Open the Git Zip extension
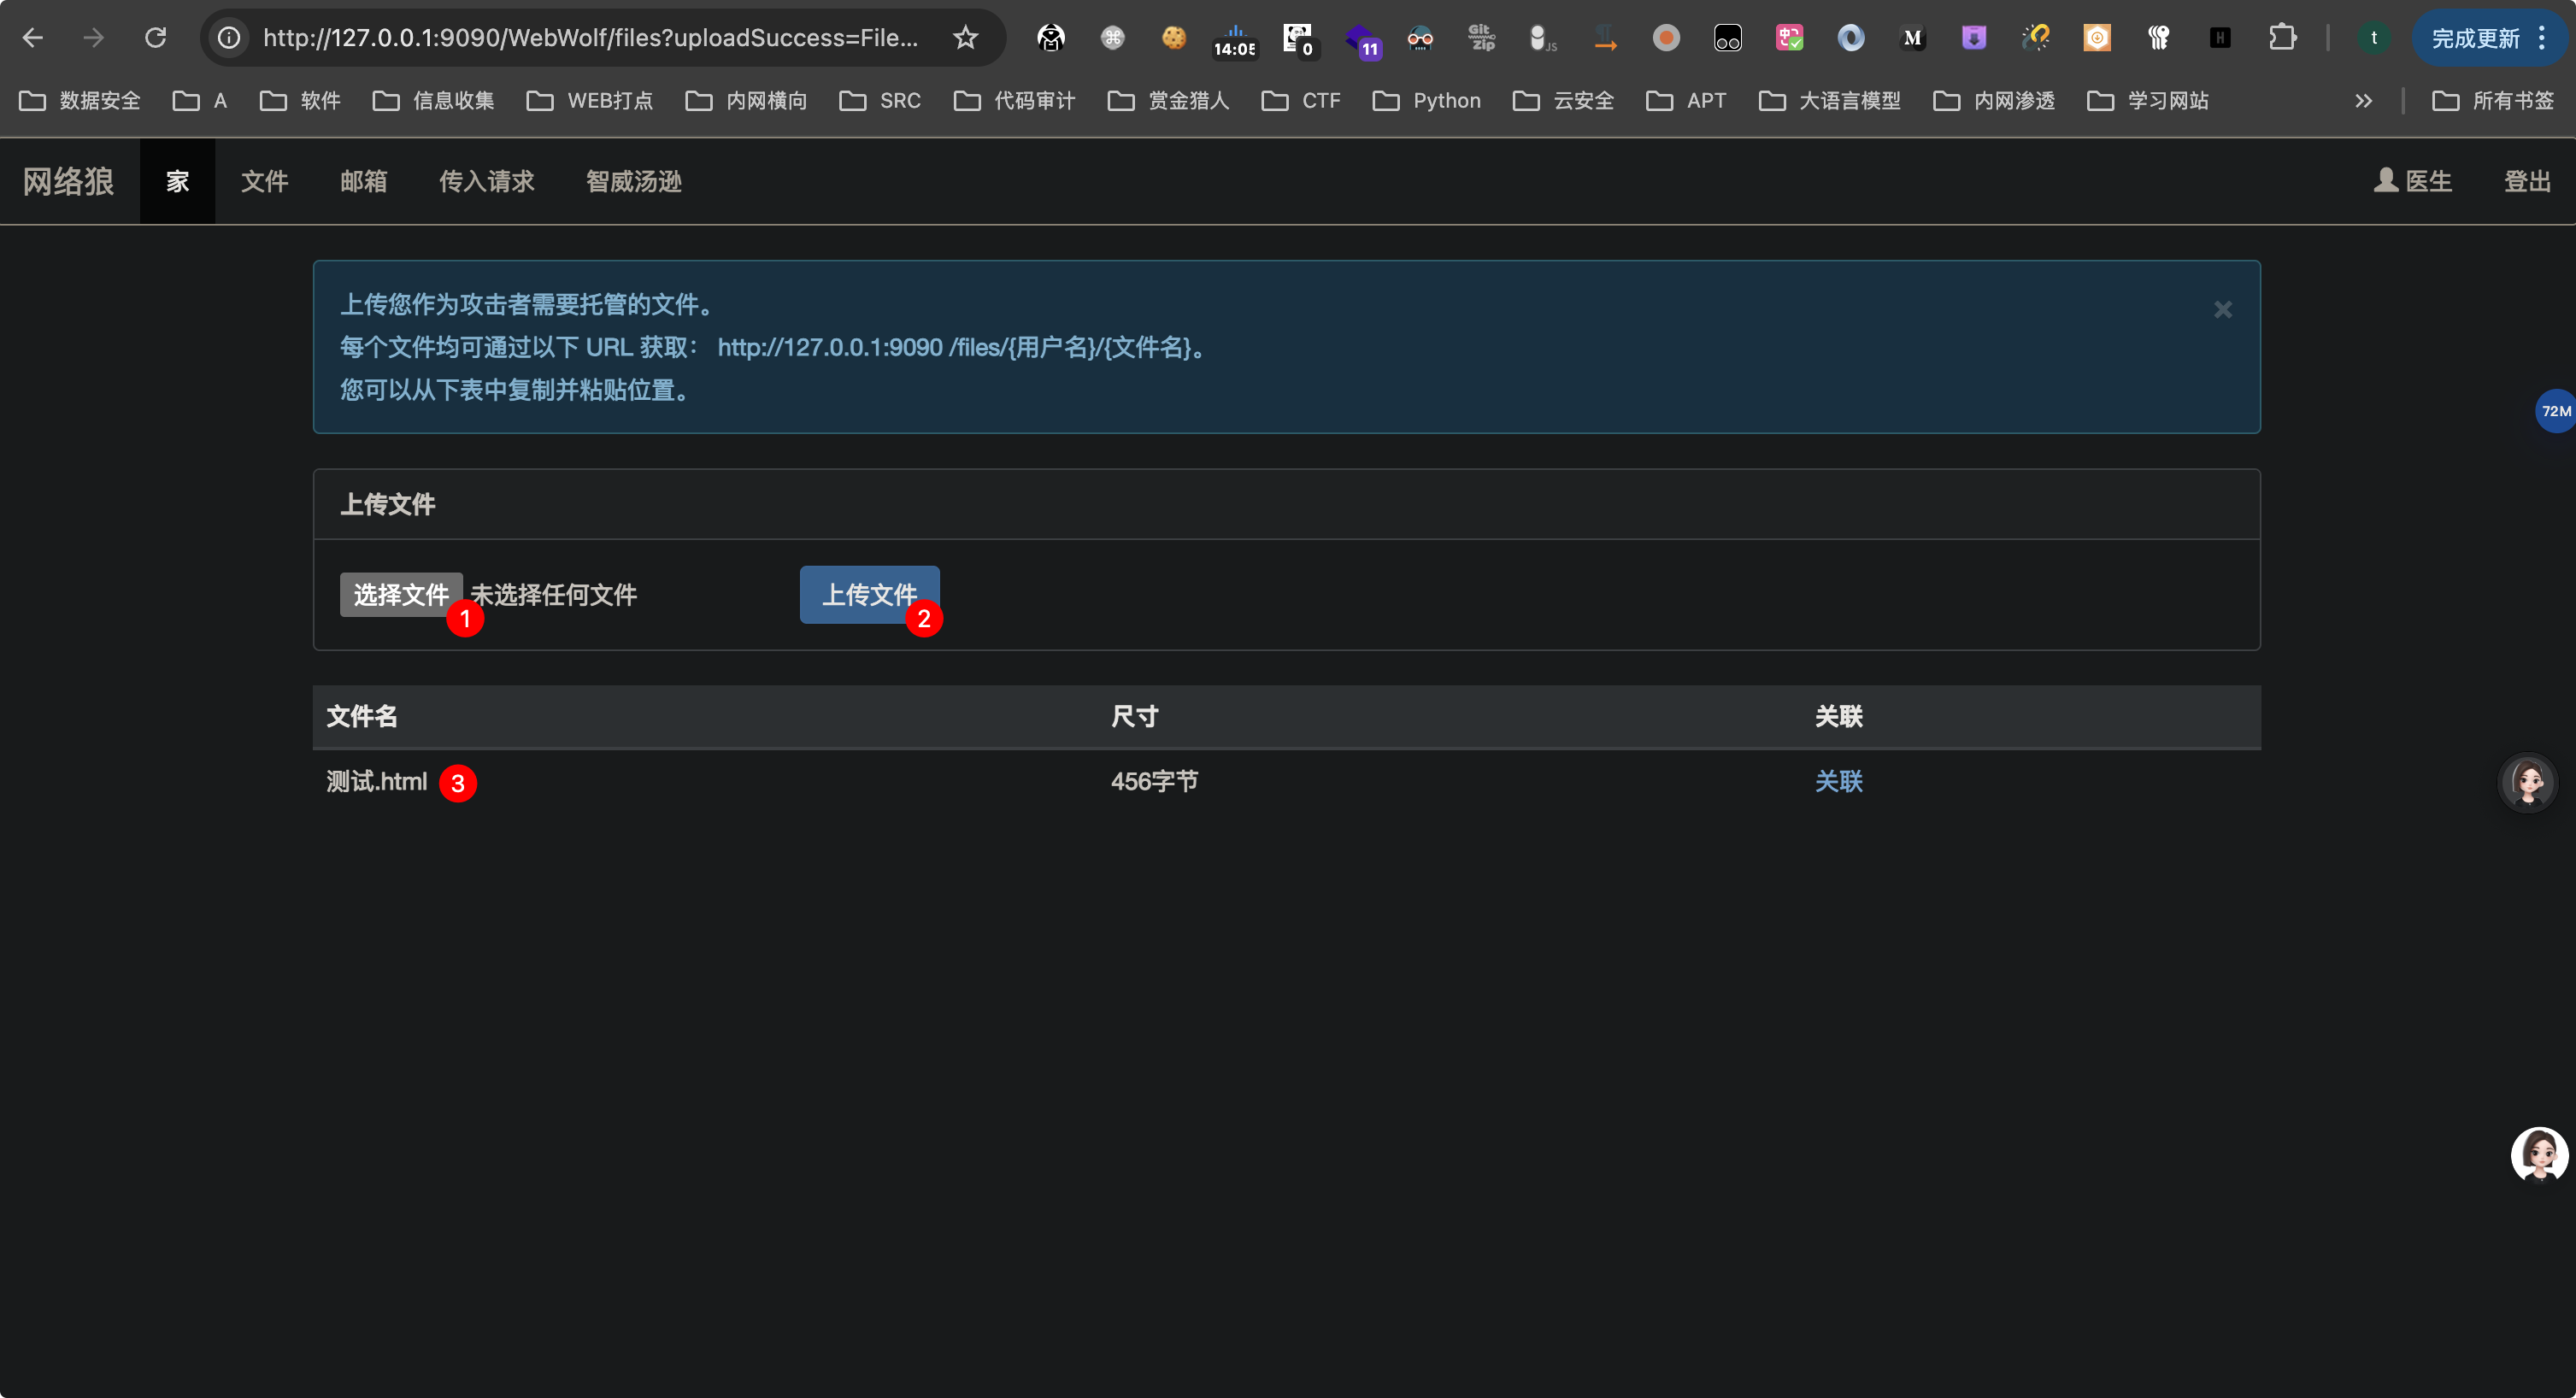The image size is (2576, 1398). 1481,38
